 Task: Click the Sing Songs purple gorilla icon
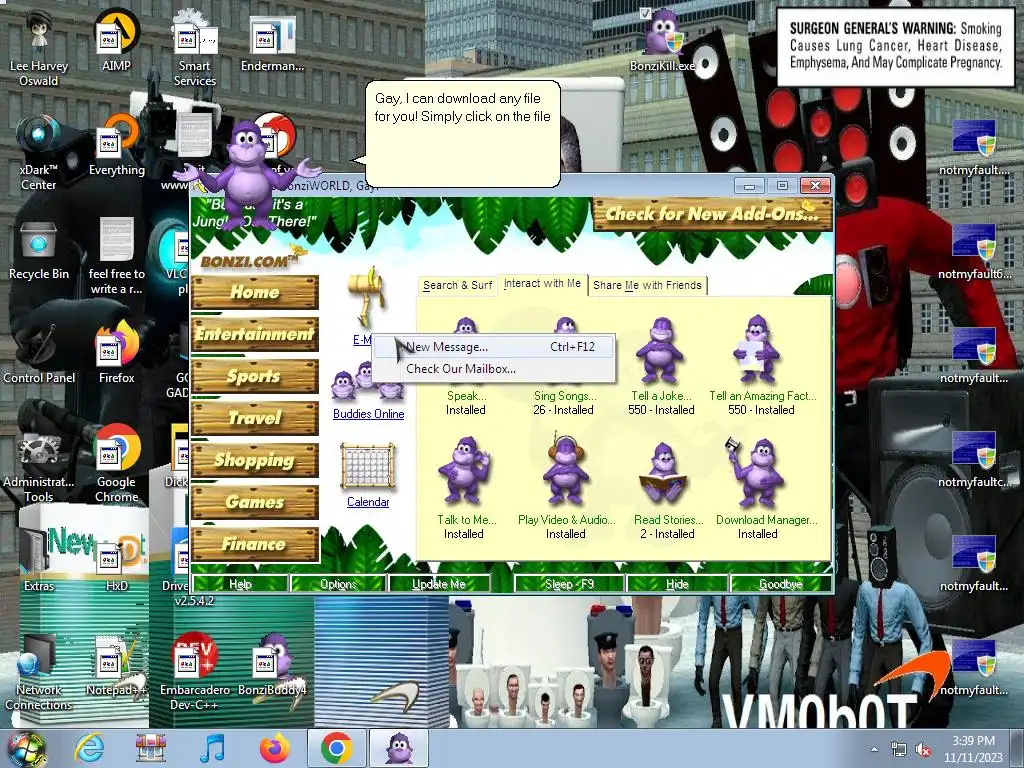566,327
